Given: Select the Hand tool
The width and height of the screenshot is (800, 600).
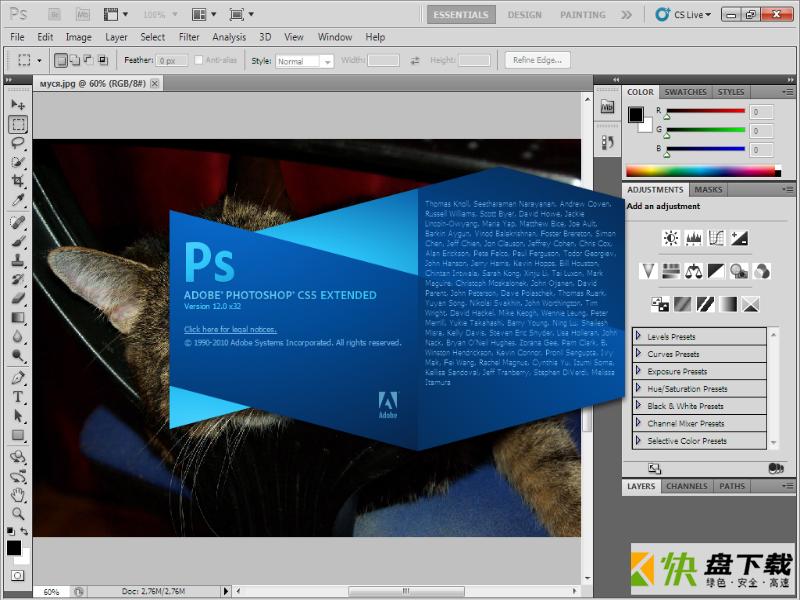Looking at the screenshot, I should click(18, 494).
